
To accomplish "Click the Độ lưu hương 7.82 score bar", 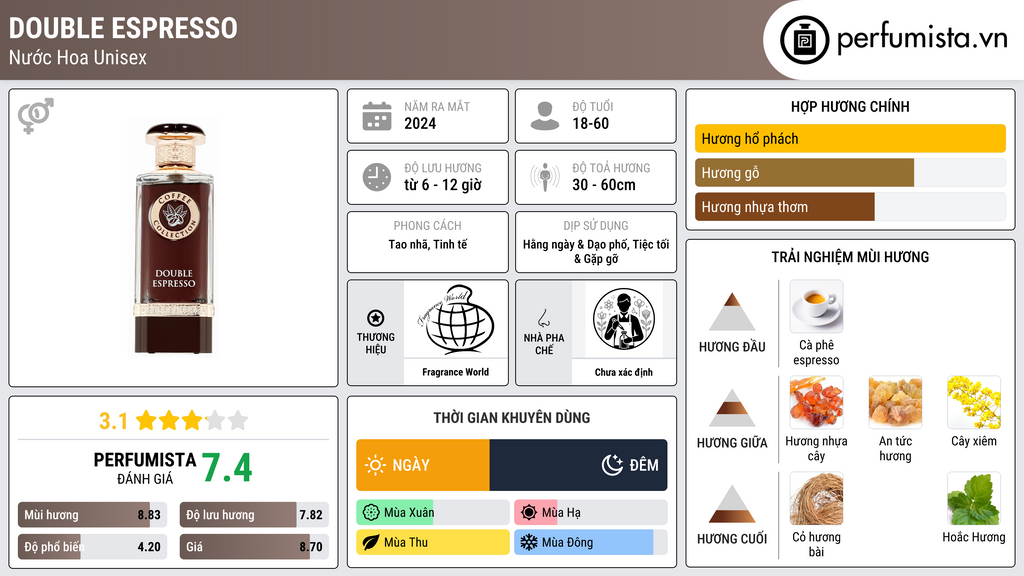I will (x=254, y=515).
